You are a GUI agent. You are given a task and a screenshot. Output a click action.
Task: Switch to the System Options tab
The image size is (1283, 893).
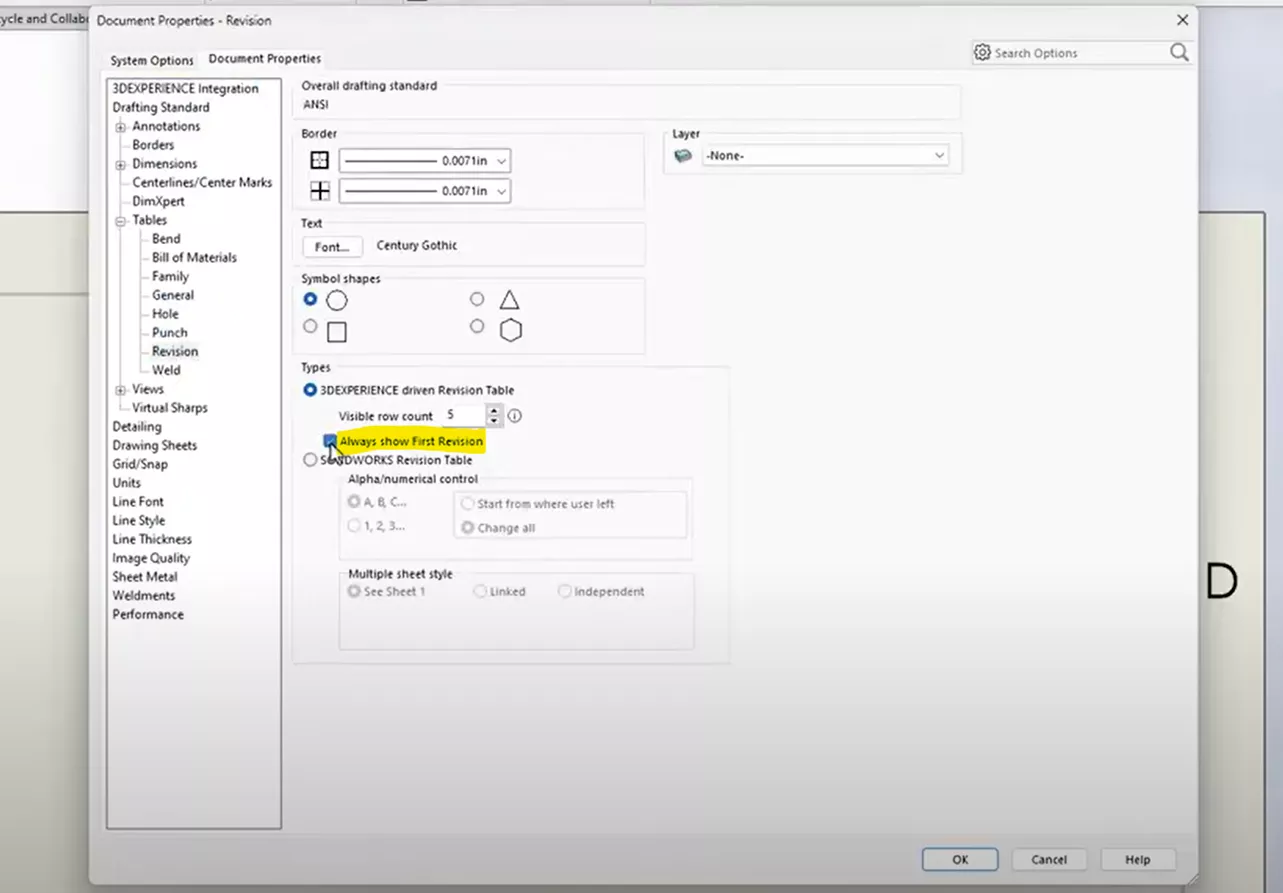point(152,60)
